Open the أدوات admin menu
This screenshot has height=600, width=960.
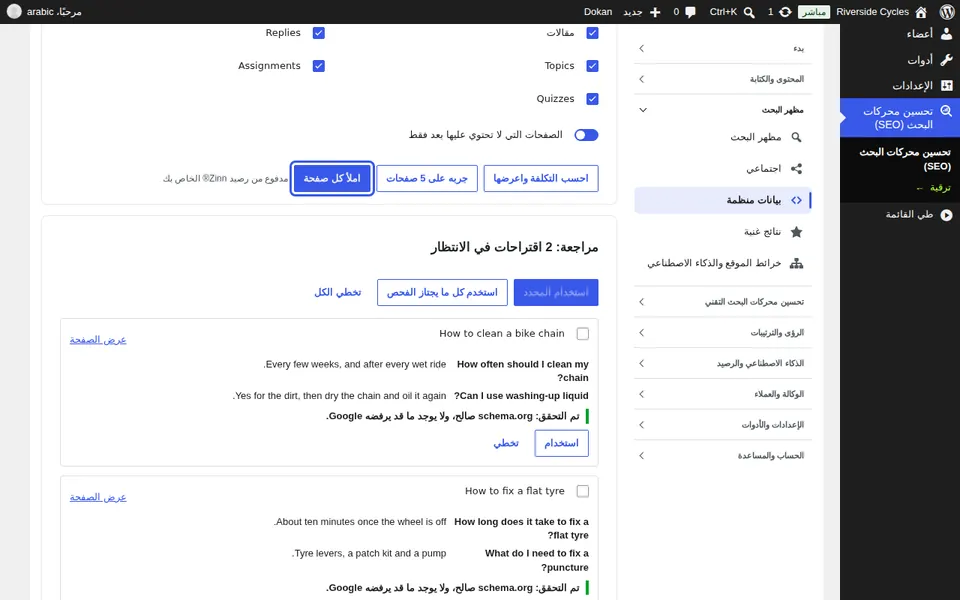pos(900,59)
